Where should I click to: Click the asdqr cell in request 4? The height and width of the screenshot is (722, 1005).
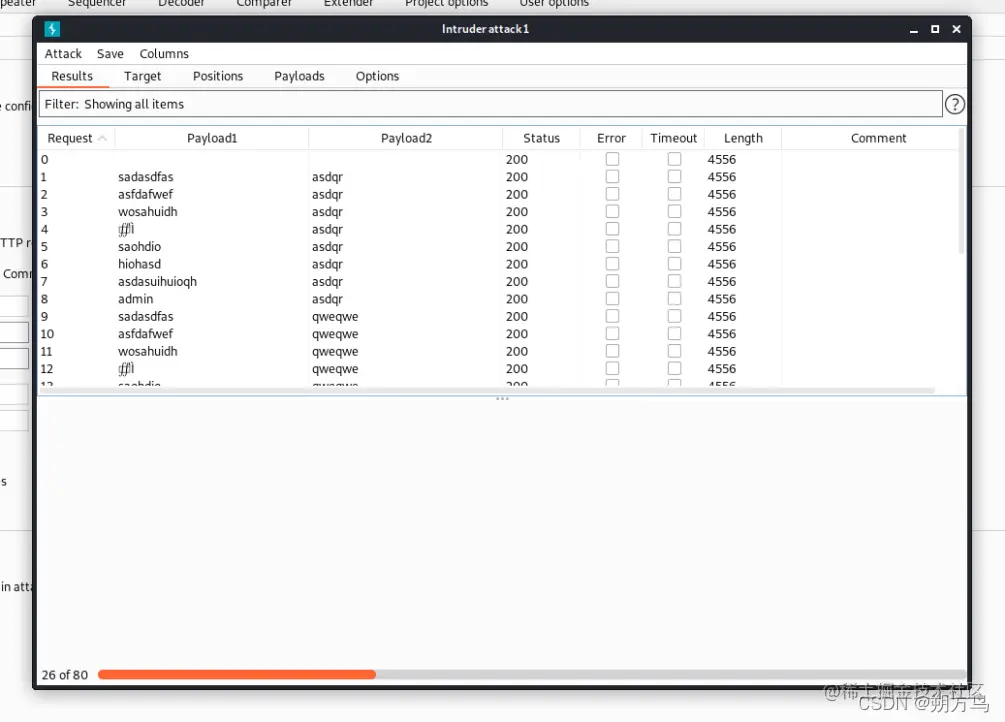tap(327, 229)
